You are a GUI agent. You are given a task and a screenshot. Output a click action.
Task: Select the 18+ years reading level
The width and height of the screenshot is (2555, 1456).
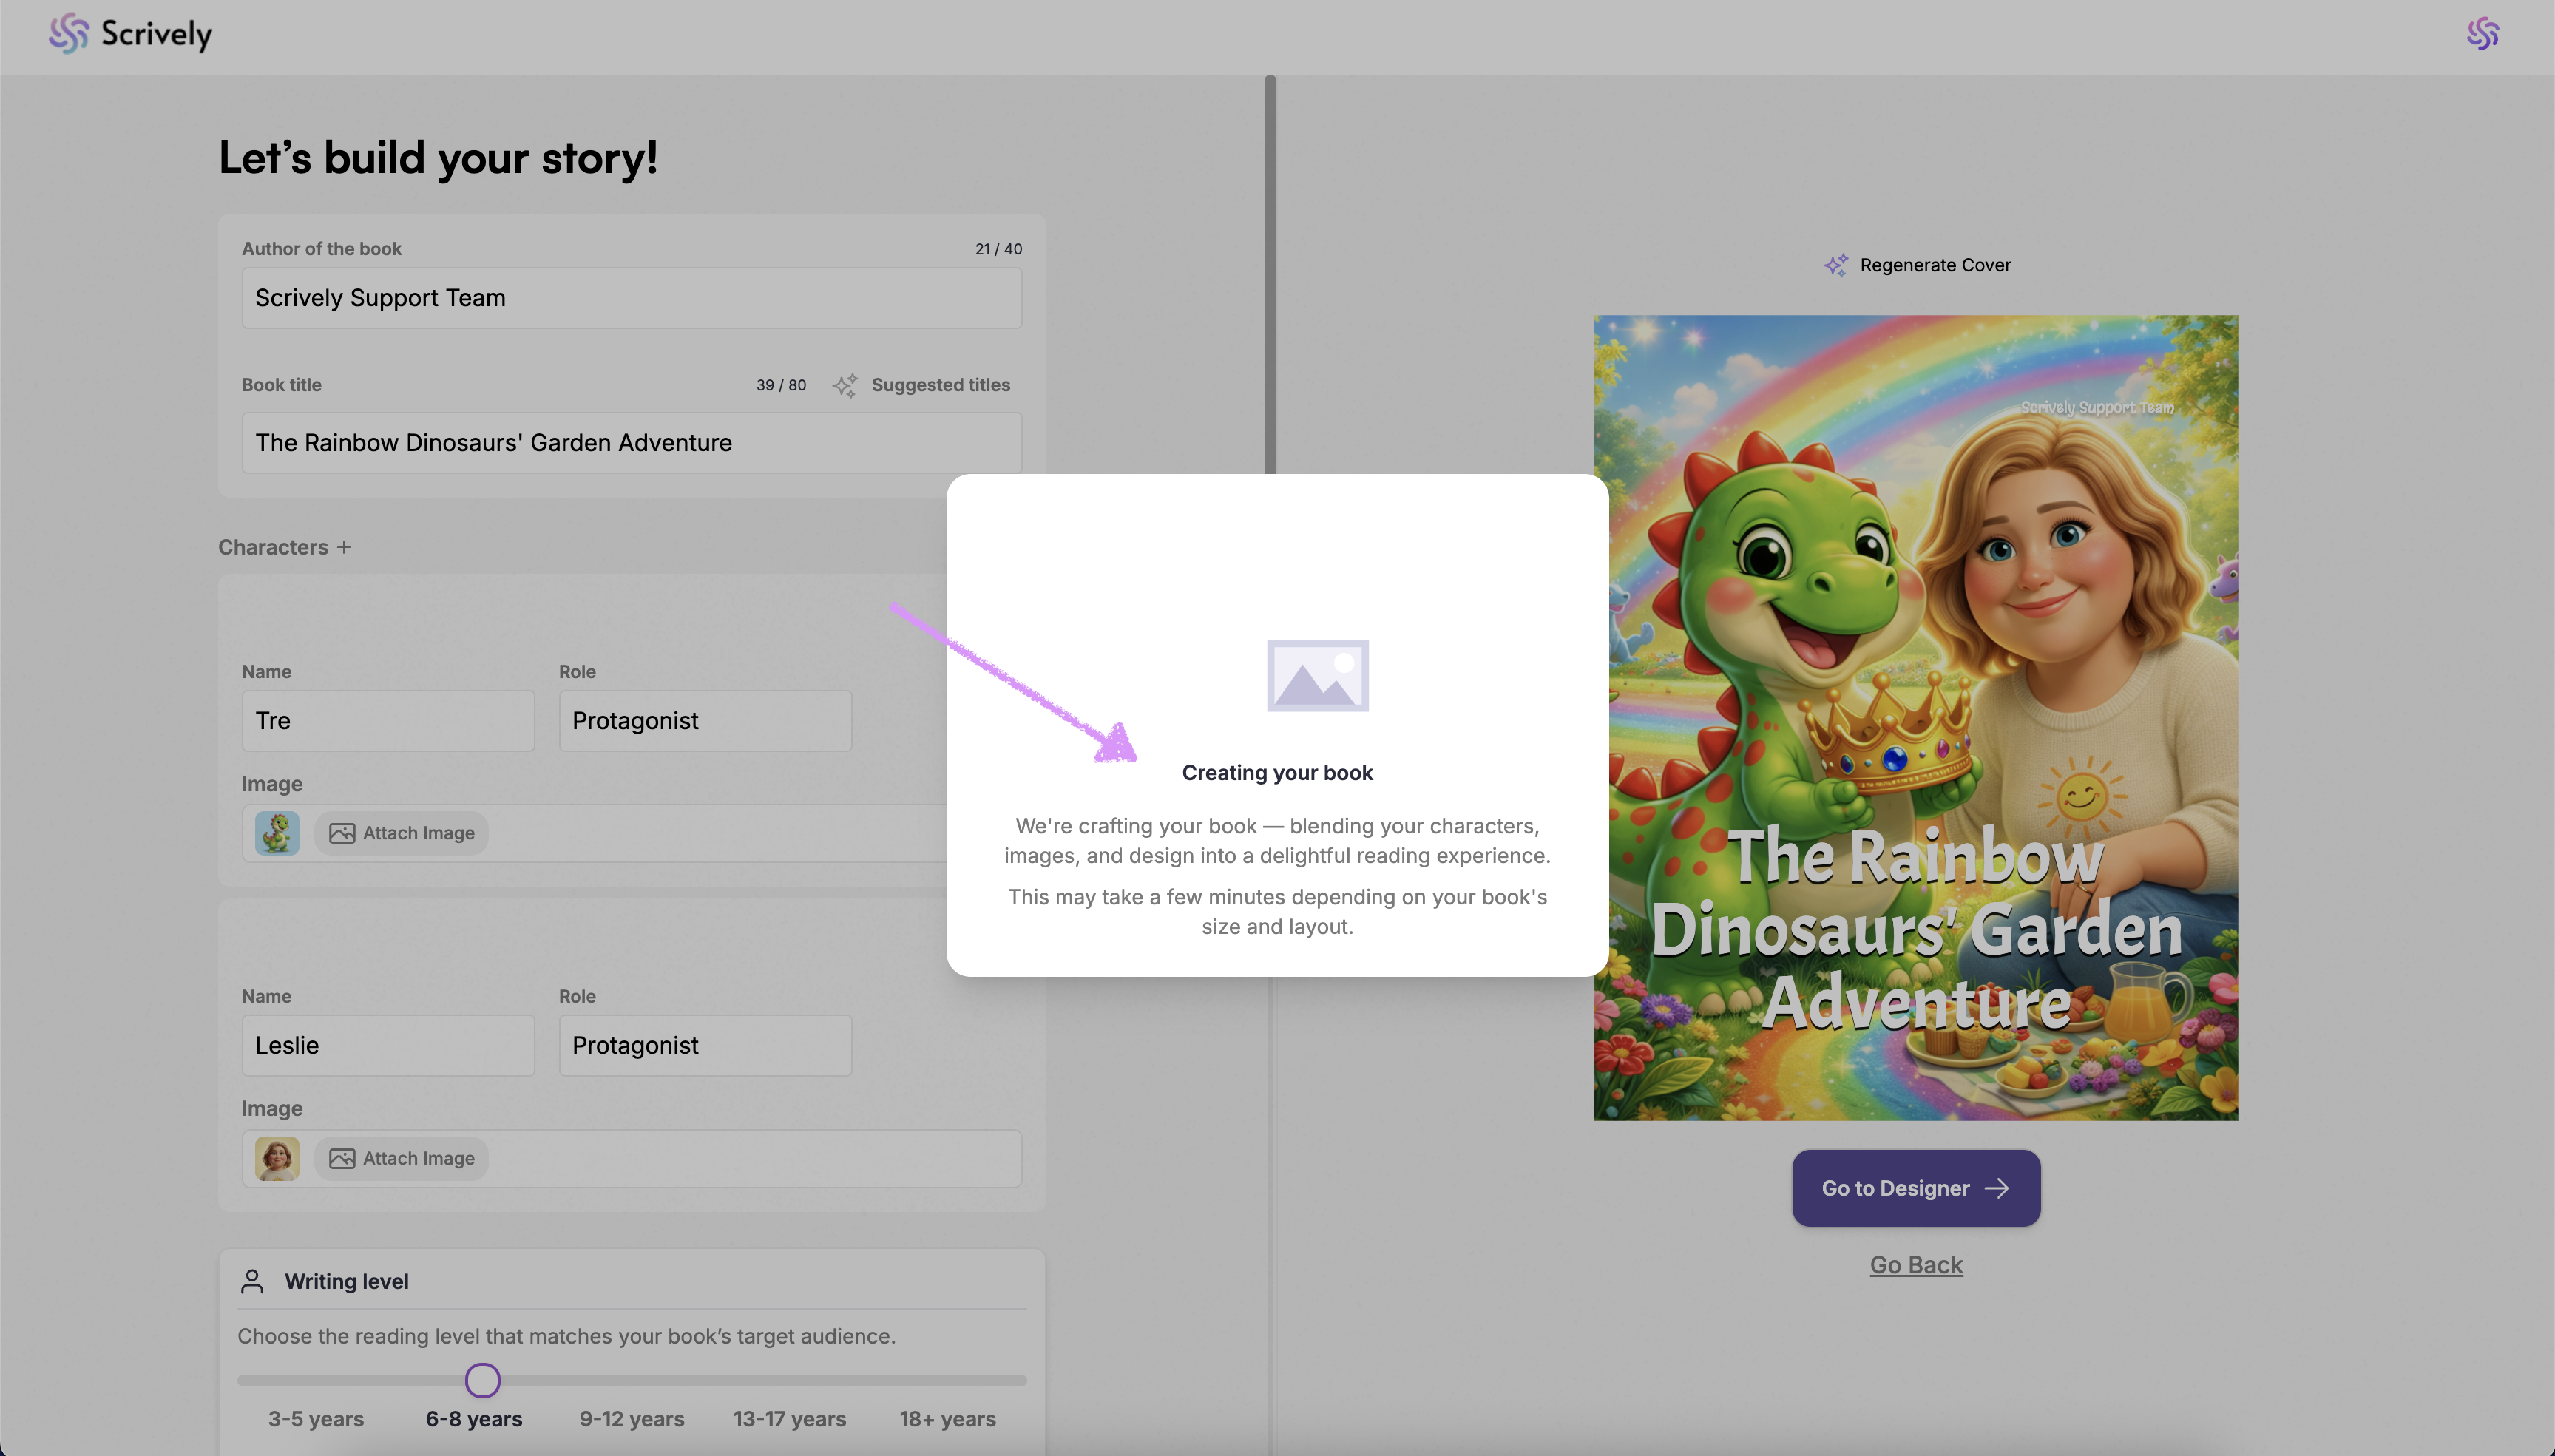(947, 1418)
